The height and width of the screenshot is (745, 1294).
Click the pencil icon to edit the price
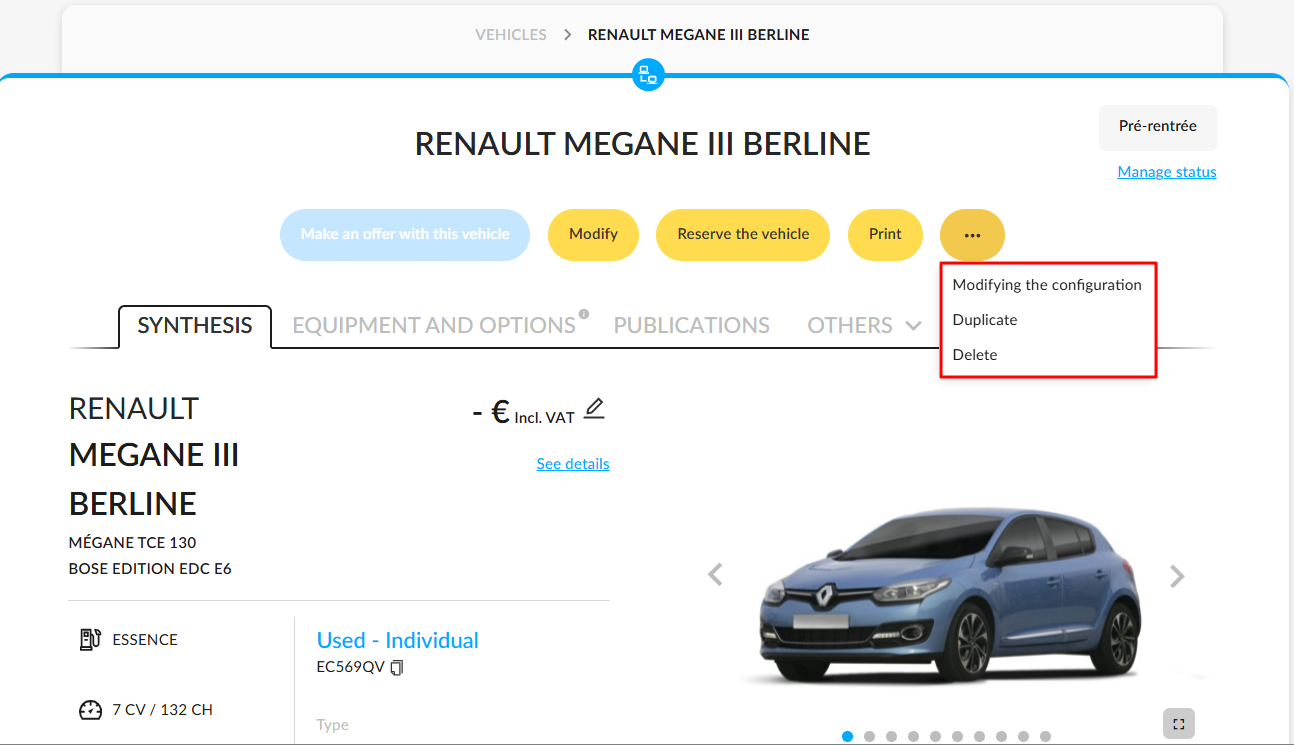[x=594, y=408]
